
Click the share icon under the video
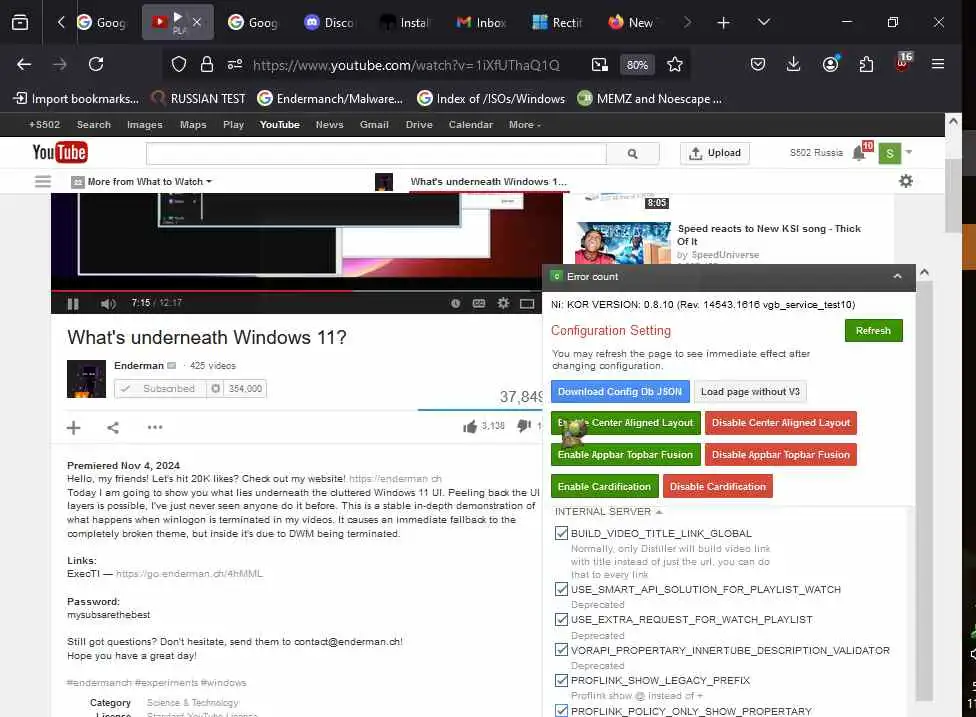click(113, 428)
